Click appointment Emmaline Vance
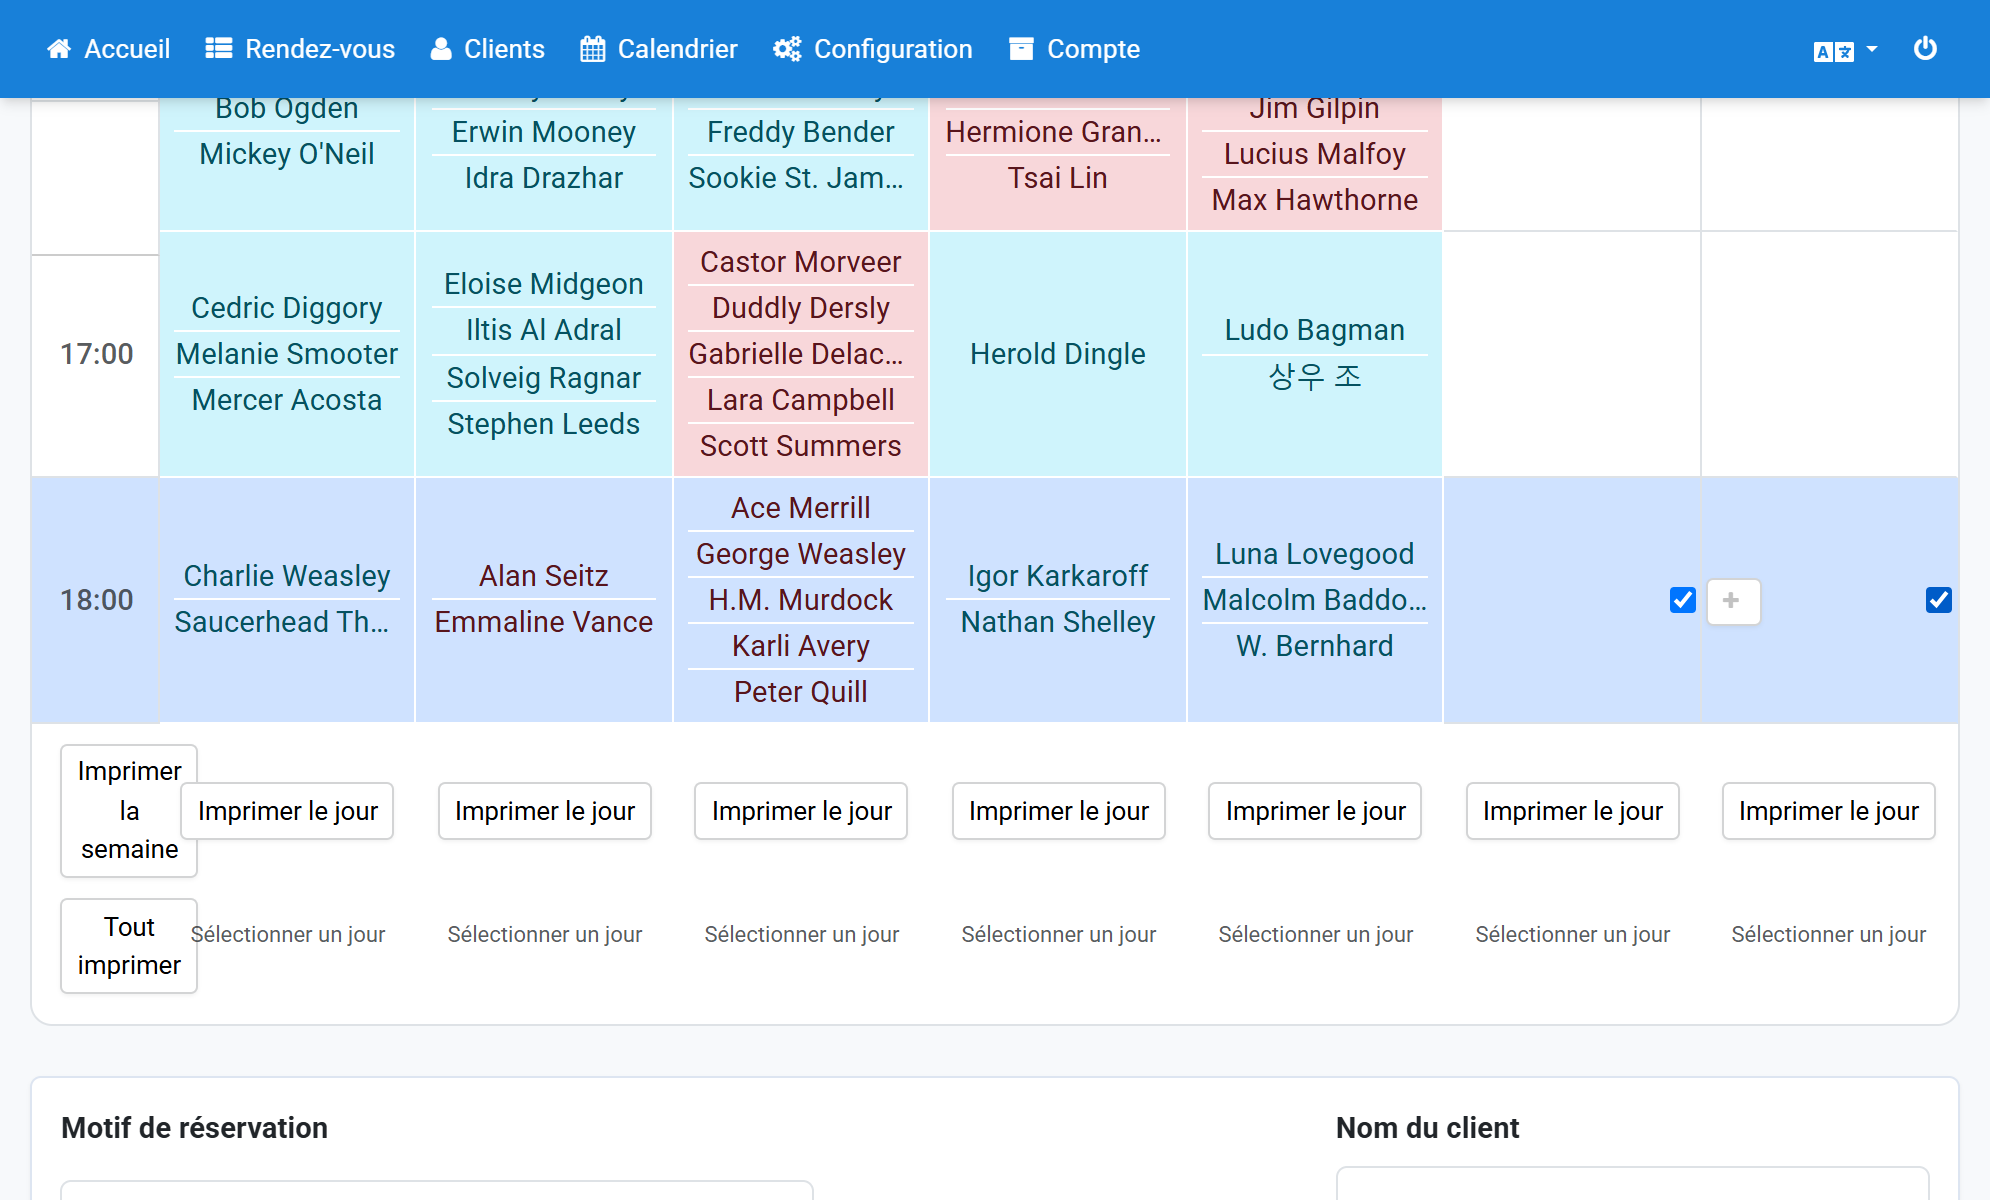This screenshot has width=1990, height=1200. pyautogui.click(x=544, y=622)
